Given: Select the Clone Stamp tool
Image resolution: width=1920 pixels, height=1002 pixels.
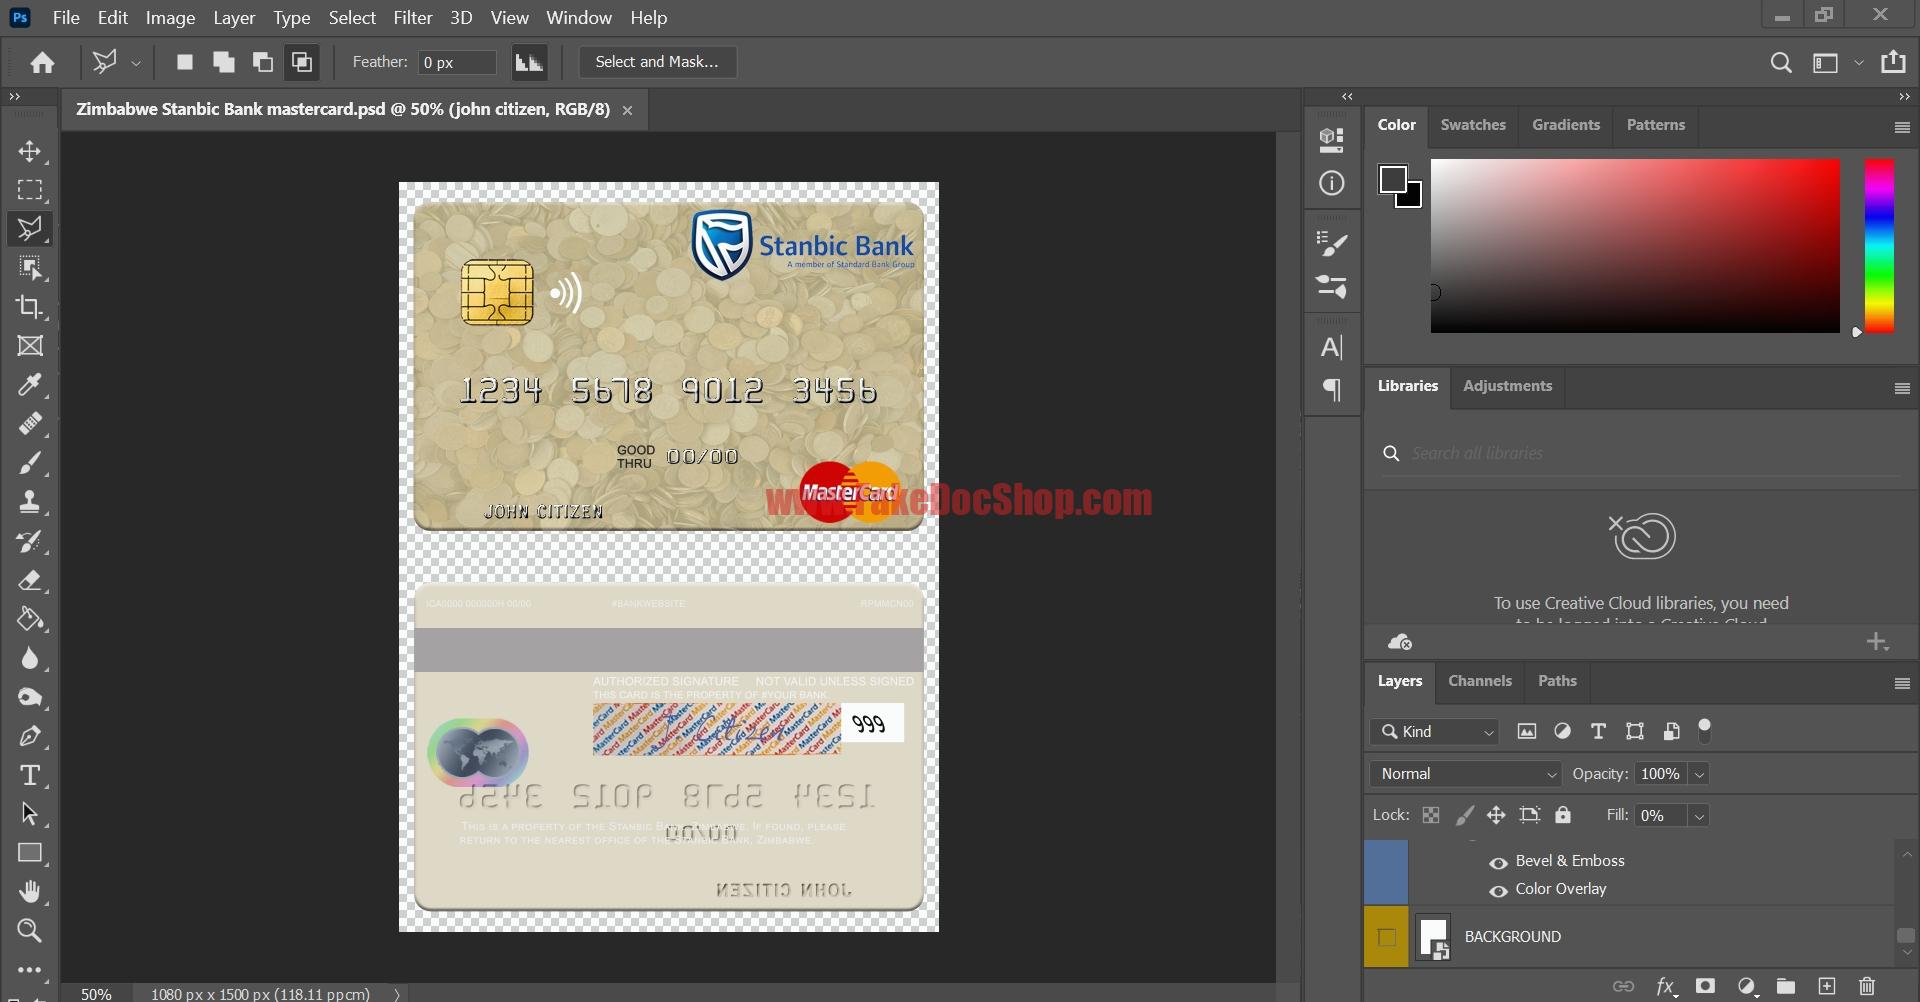Looking at the screenshot, I should pos(30,502).
